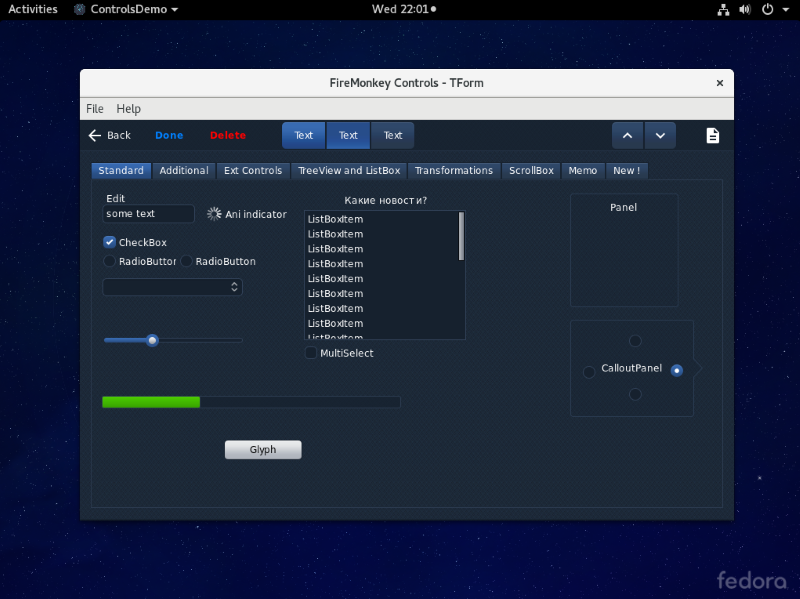Open the ScrollBox tab
This screenshot has width=800, height=599.
pos(531,170)
